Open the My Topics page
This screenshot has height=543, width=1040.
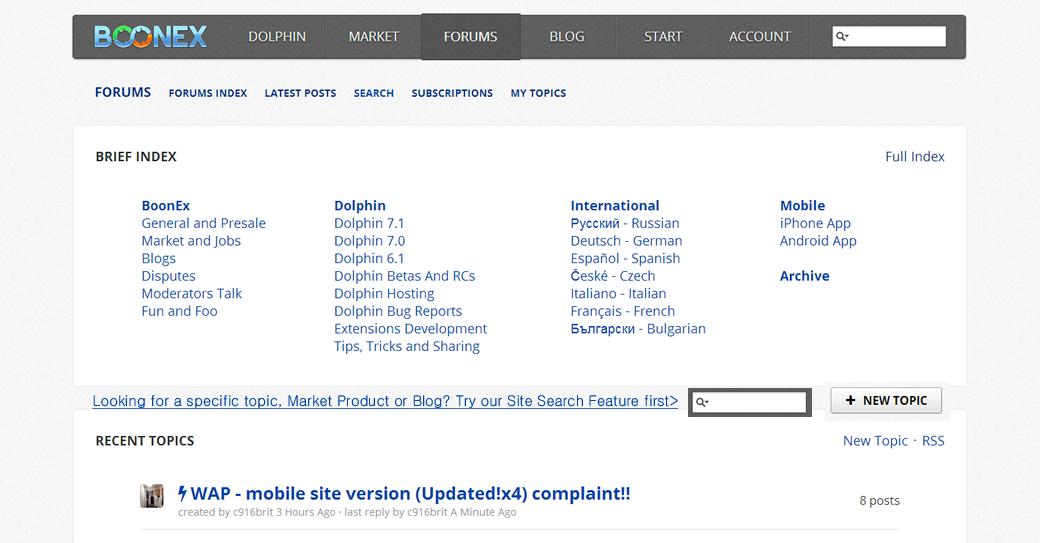(538, 93)
